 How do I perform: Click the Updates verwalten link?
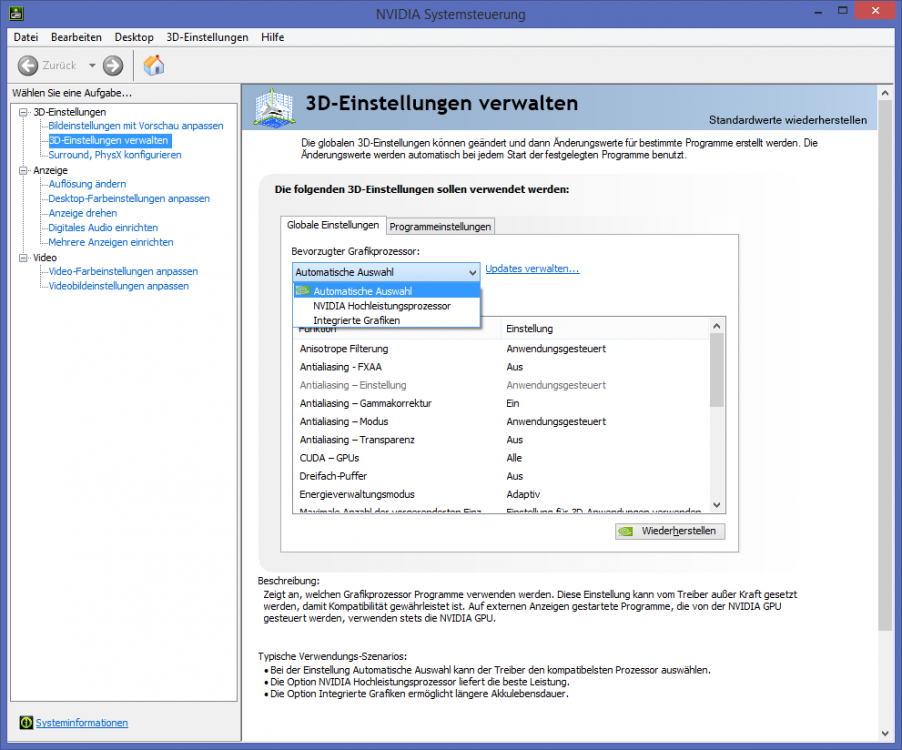(532, 269)
